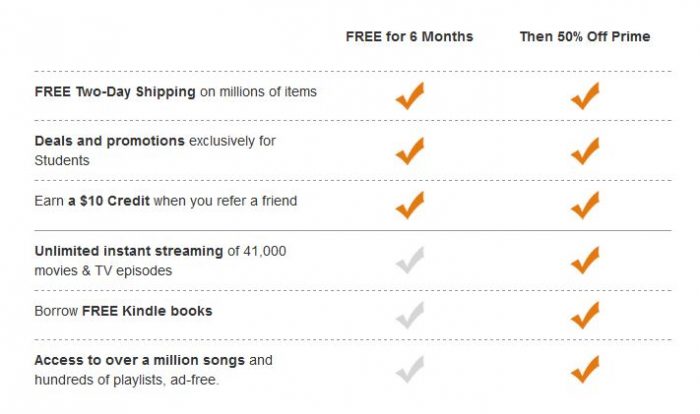
Task: Click orange checkmark for Borrow FREE Kindle books
Action: pos(584,315)
